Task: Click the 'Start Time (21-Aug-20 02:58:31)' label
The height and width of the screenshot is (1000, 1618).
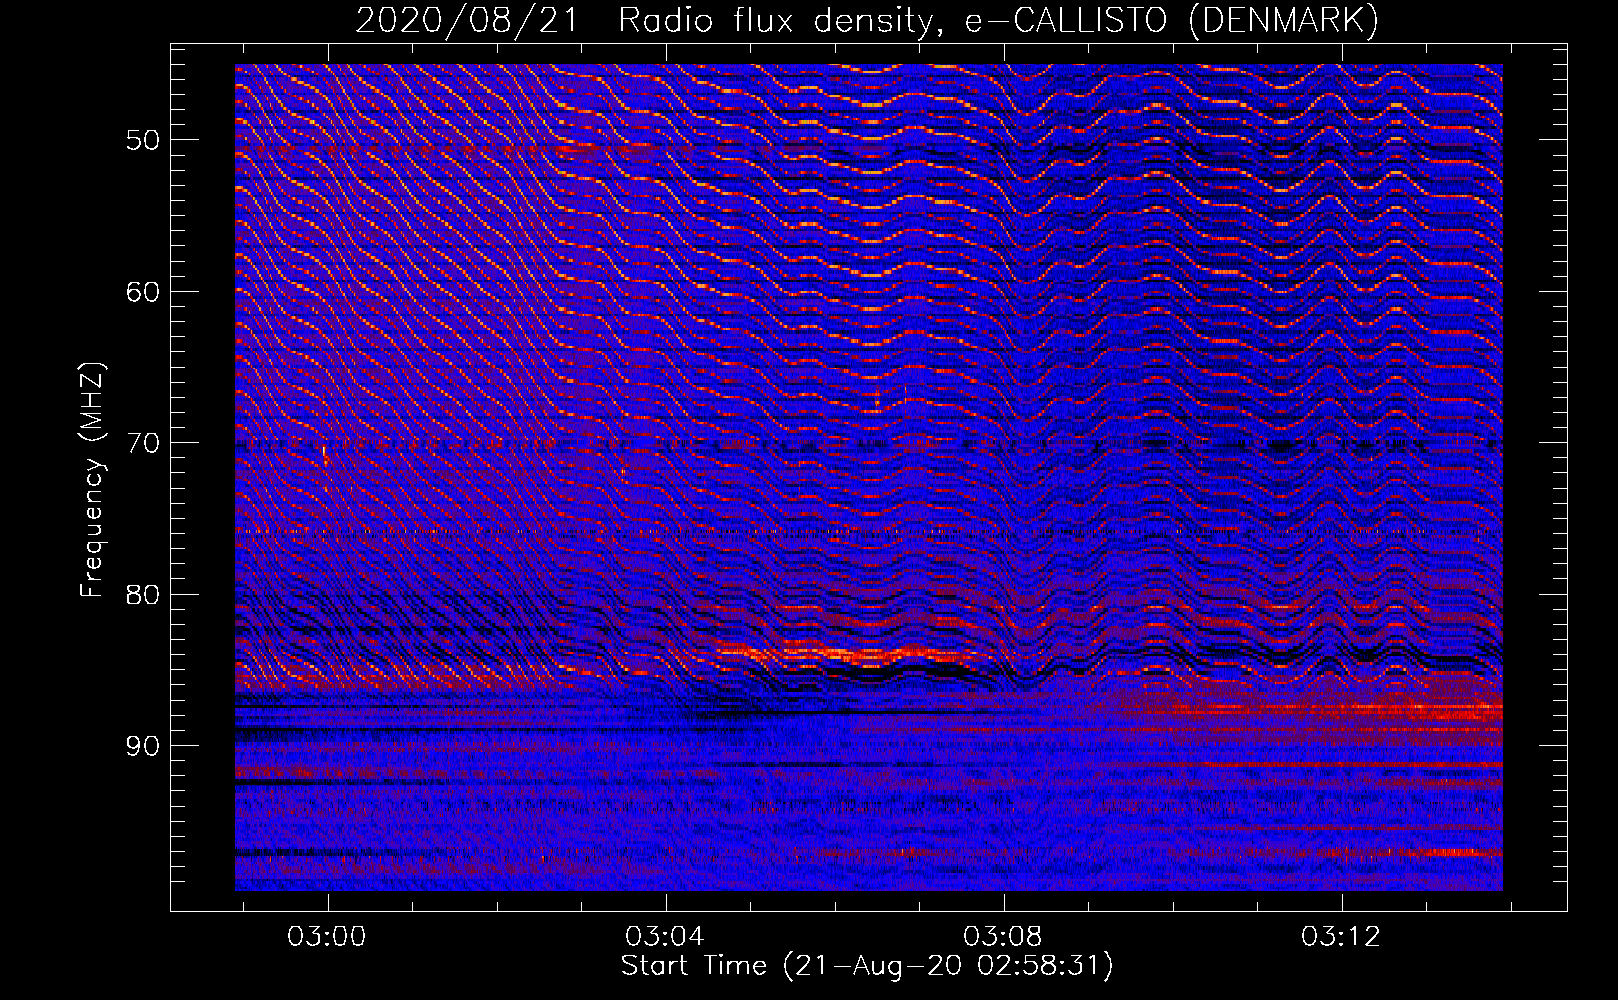Action: 867,966
